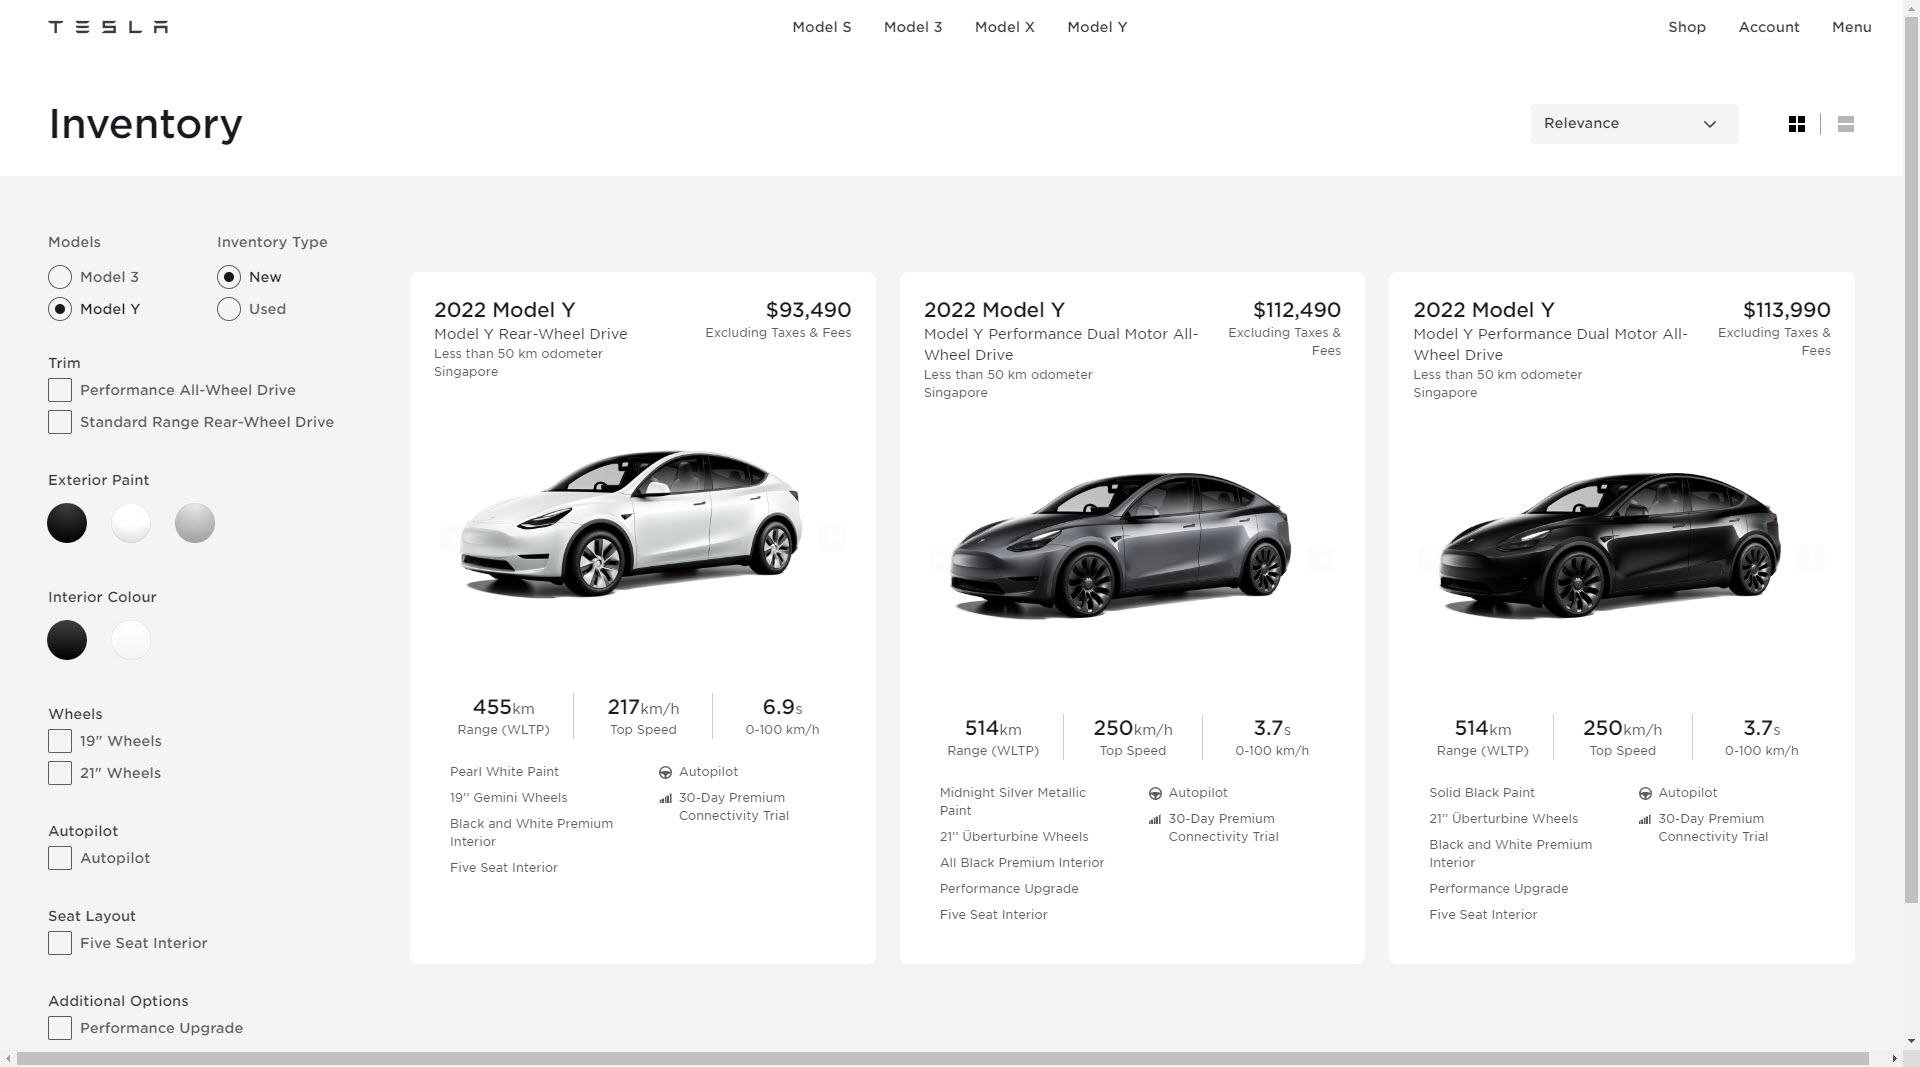This screenshot has height=1067, width=1920.
Task: Open the $93,490 Model Y car image
Action: point(630,525)
